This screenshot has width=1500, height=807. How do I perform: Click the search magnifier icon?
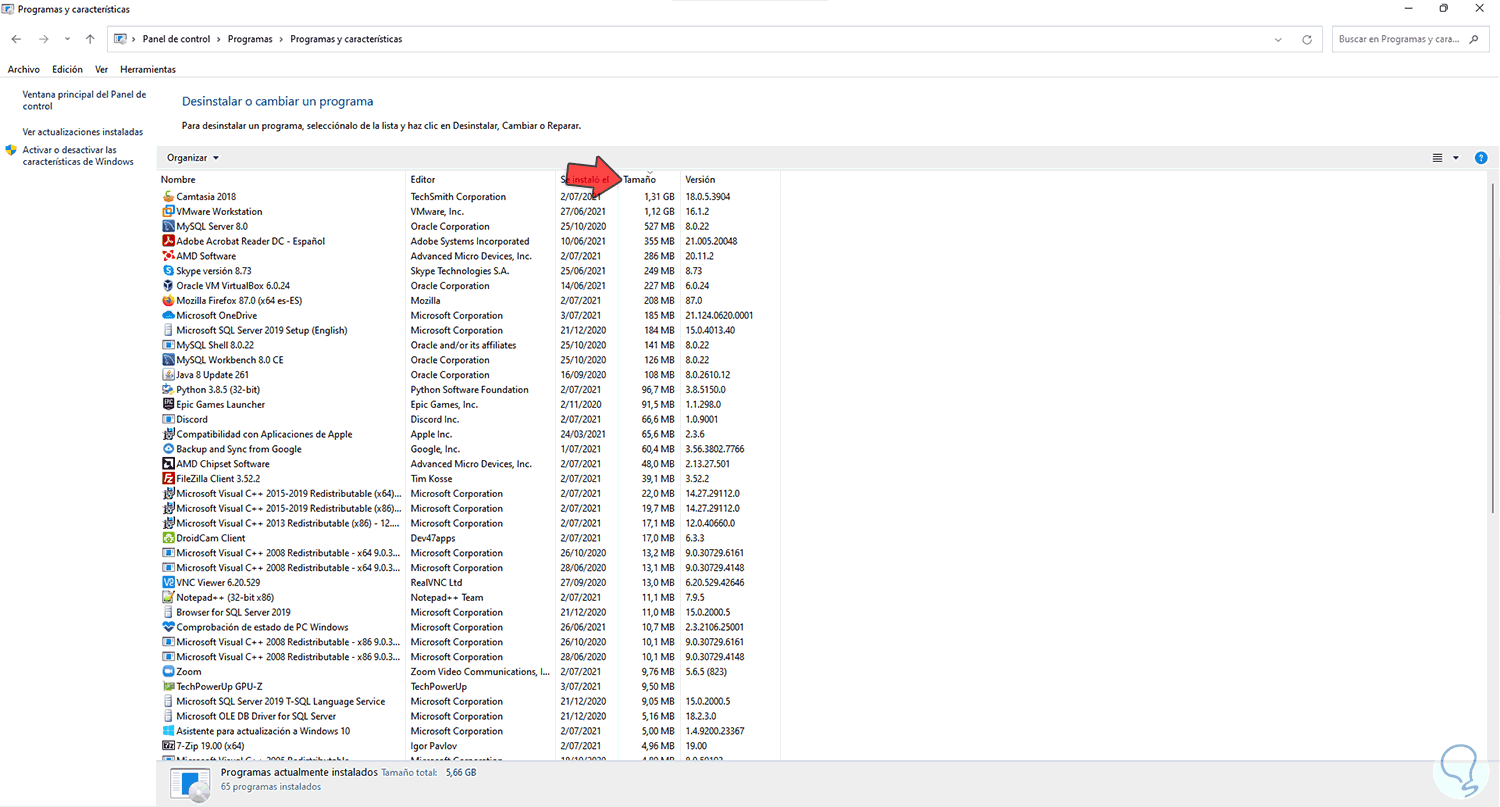(1473, 40)
